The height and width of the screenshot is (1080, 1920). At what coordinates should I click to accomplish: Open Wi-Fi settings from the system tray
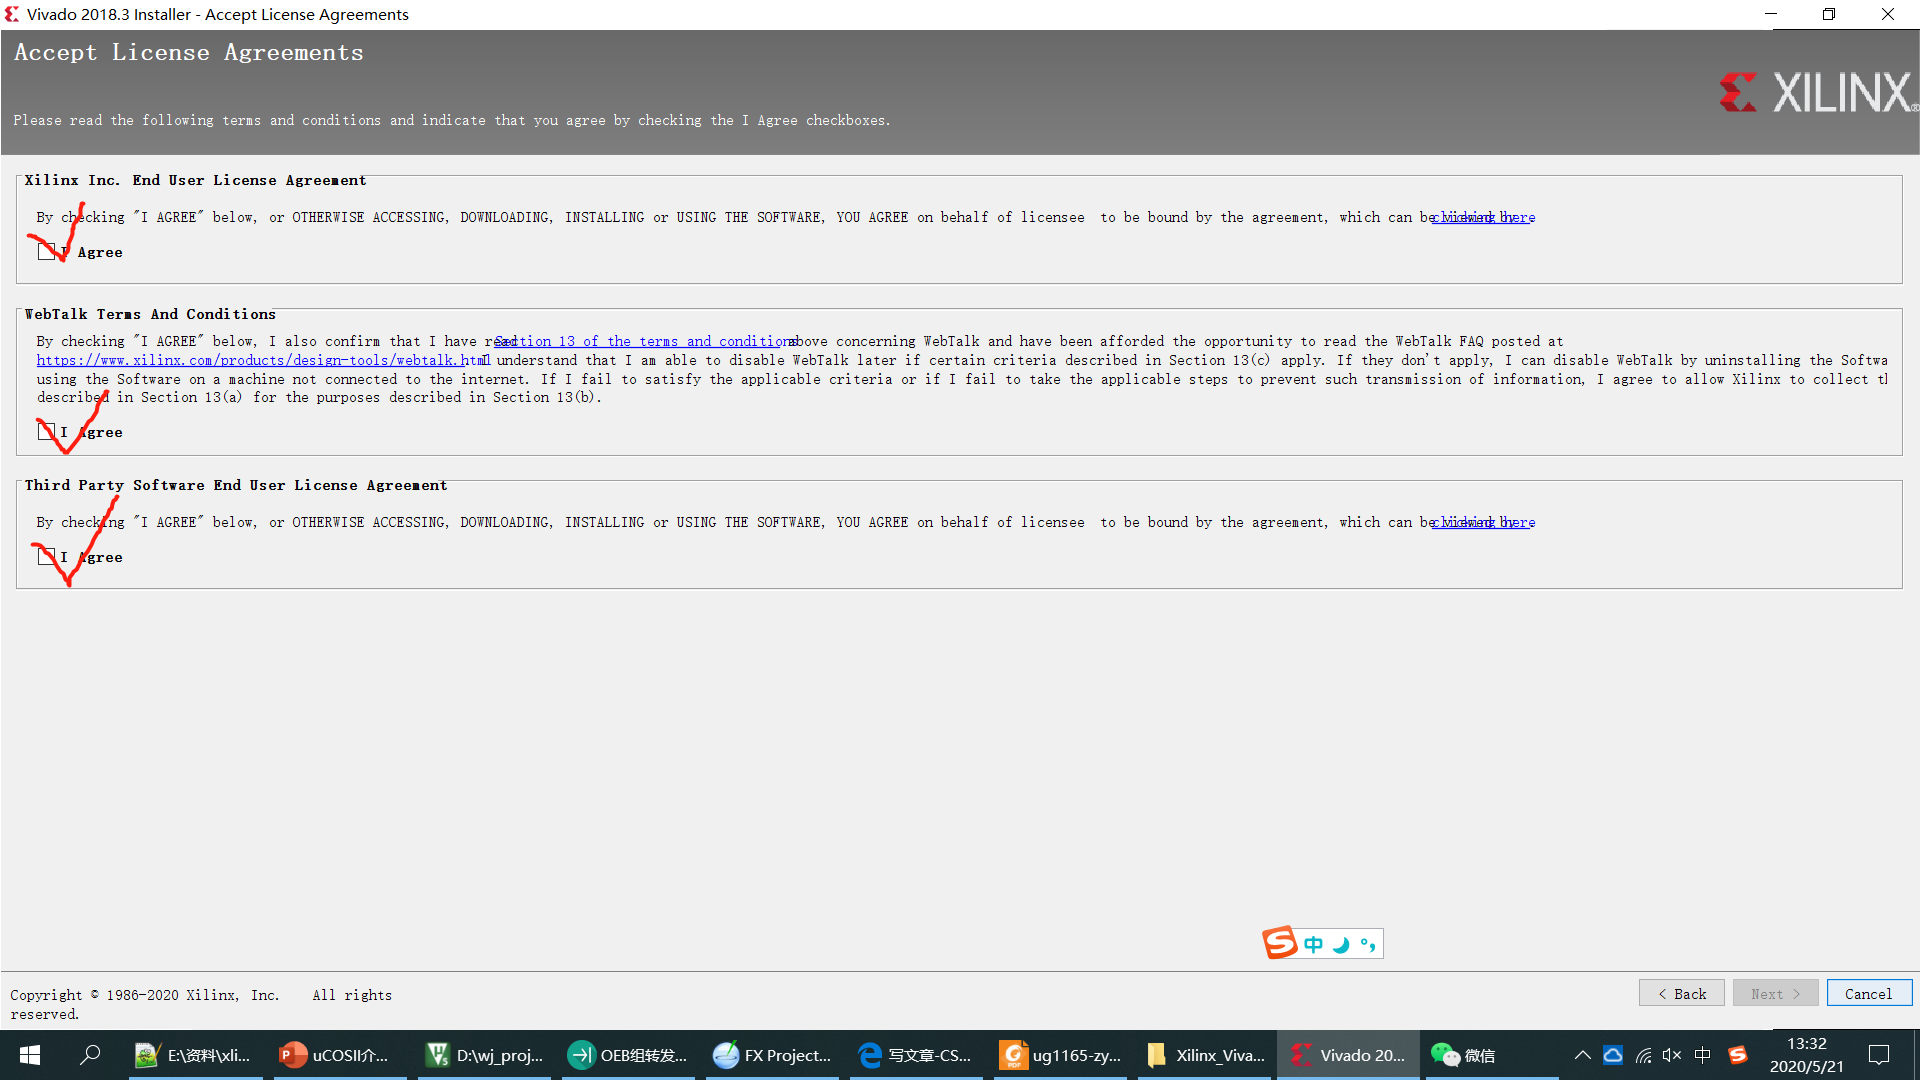[1645, 1055]
